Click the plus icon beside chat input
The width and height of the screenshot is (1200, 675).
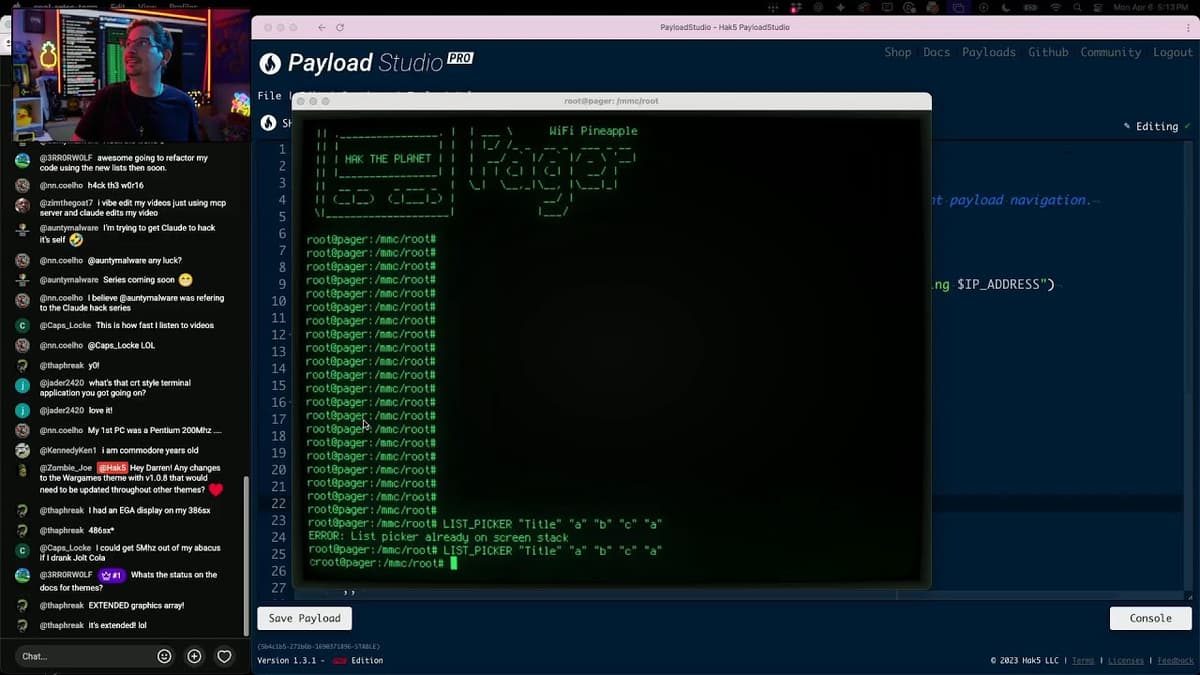tap(195, 656)
